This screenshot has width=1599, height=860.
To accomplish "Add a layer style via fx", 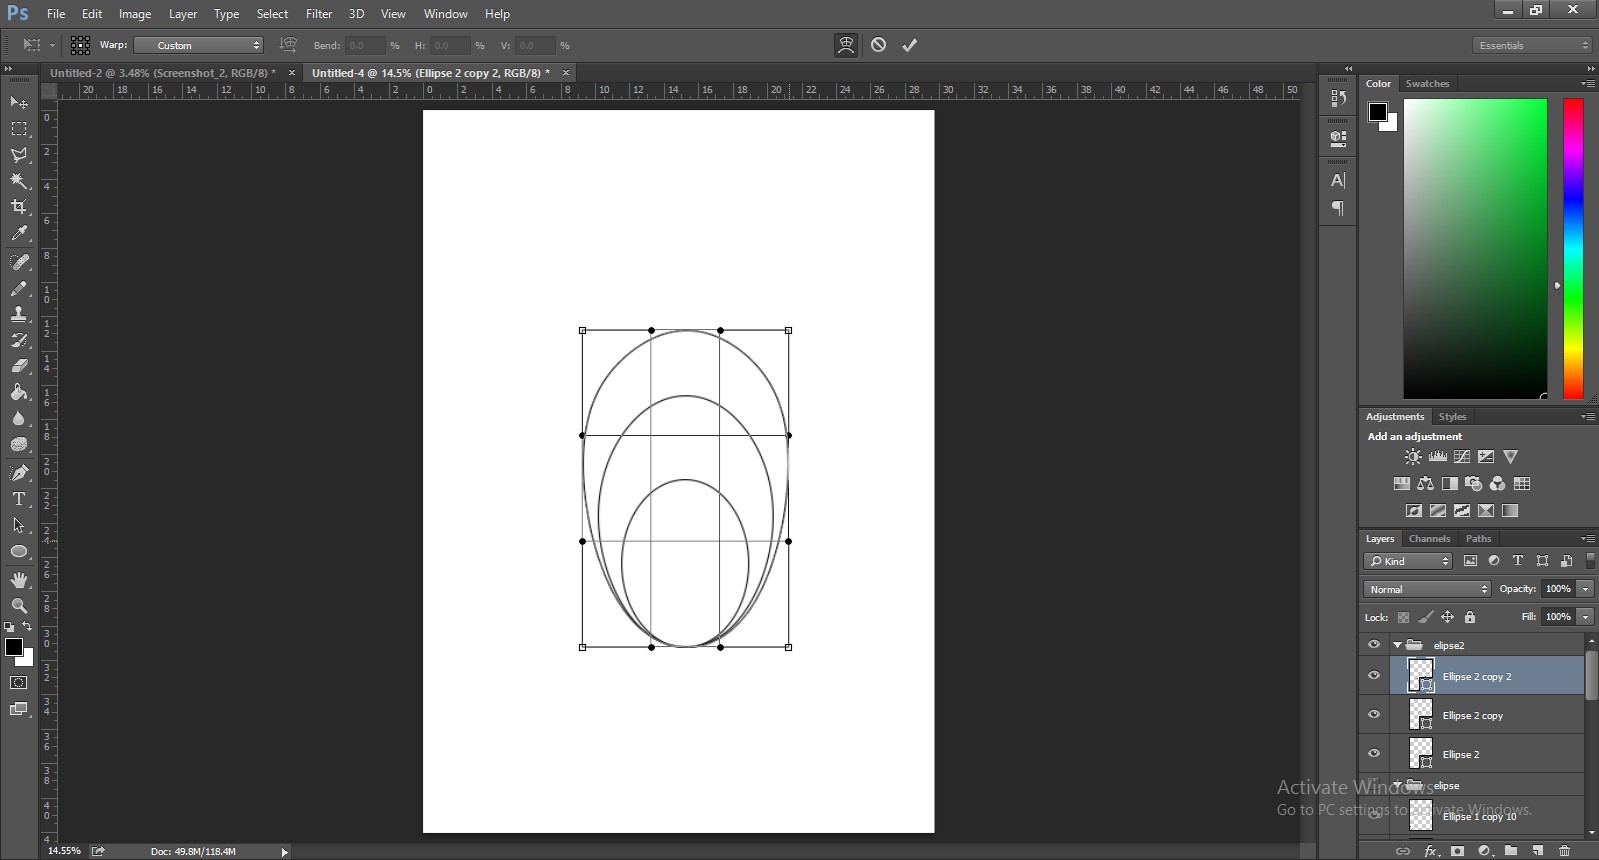I will [1431, 851].
